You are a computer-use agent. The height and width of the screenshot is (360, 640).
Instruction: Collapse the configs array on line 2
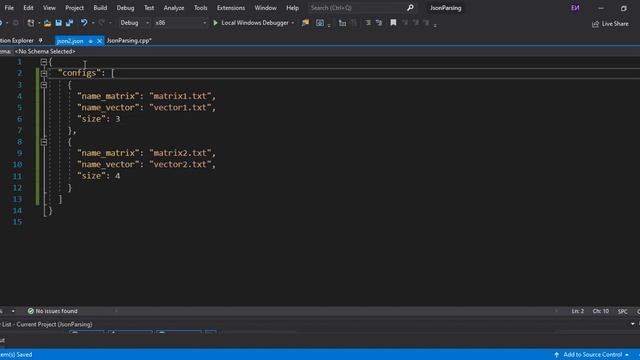pyautogui.click(x=44, y=73)
